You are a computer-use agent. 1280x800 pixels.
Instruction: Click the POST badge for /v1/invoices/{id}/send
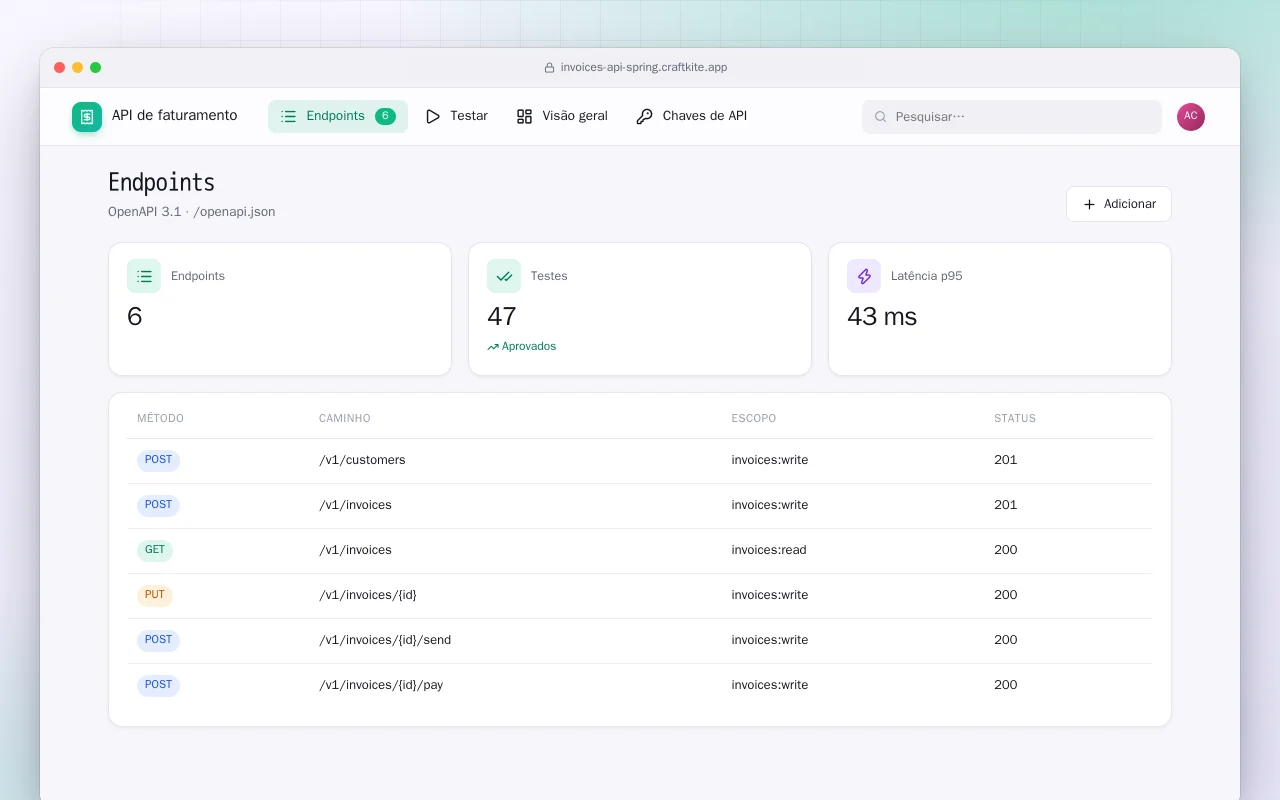(158, 640)
